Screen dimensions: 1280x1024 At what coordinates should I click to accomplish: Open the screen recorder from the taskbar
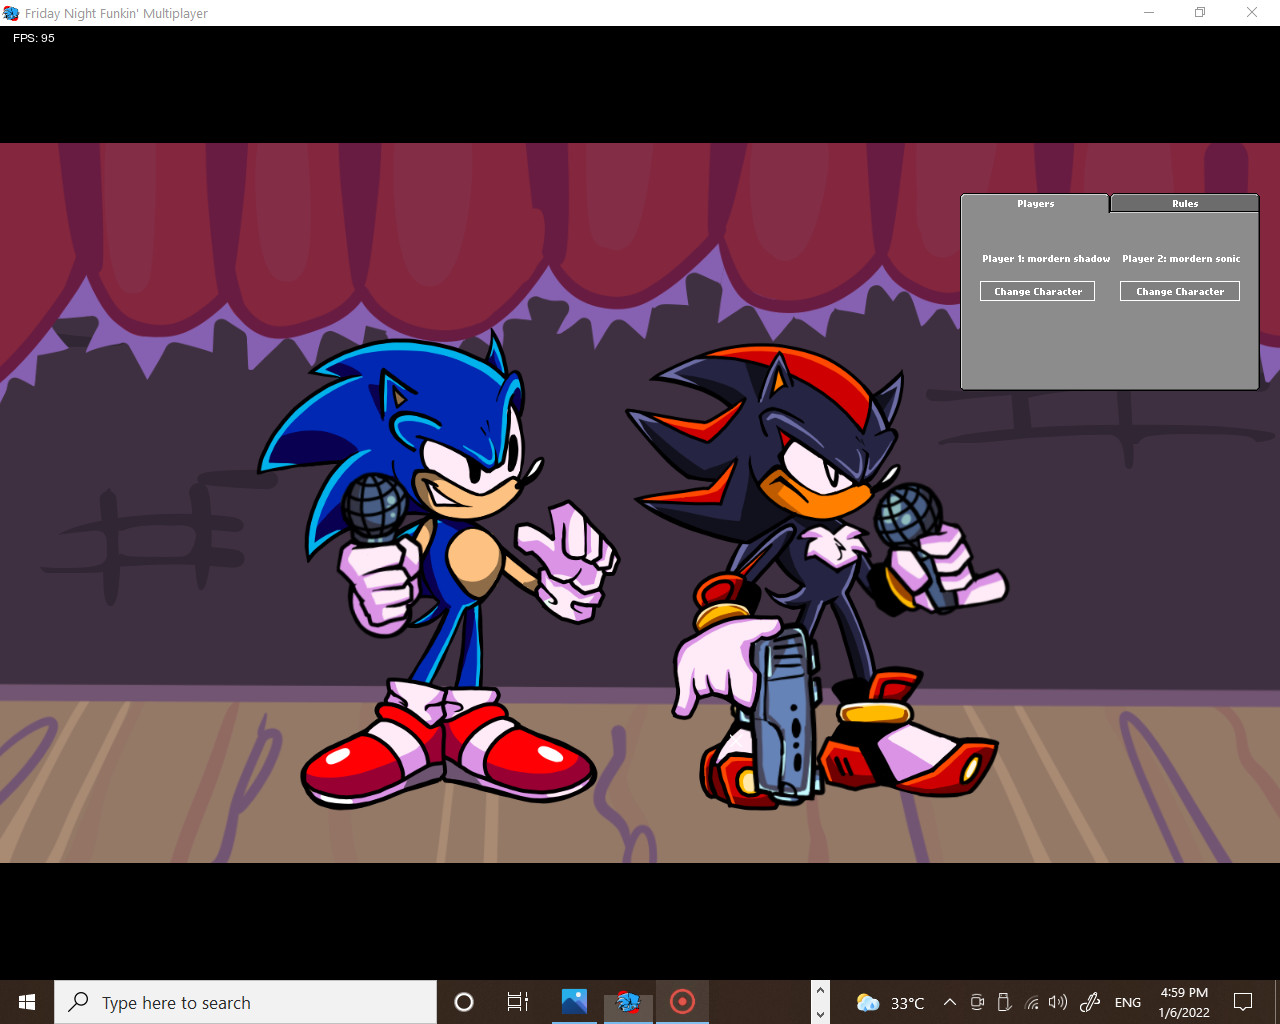[682, 1002]
